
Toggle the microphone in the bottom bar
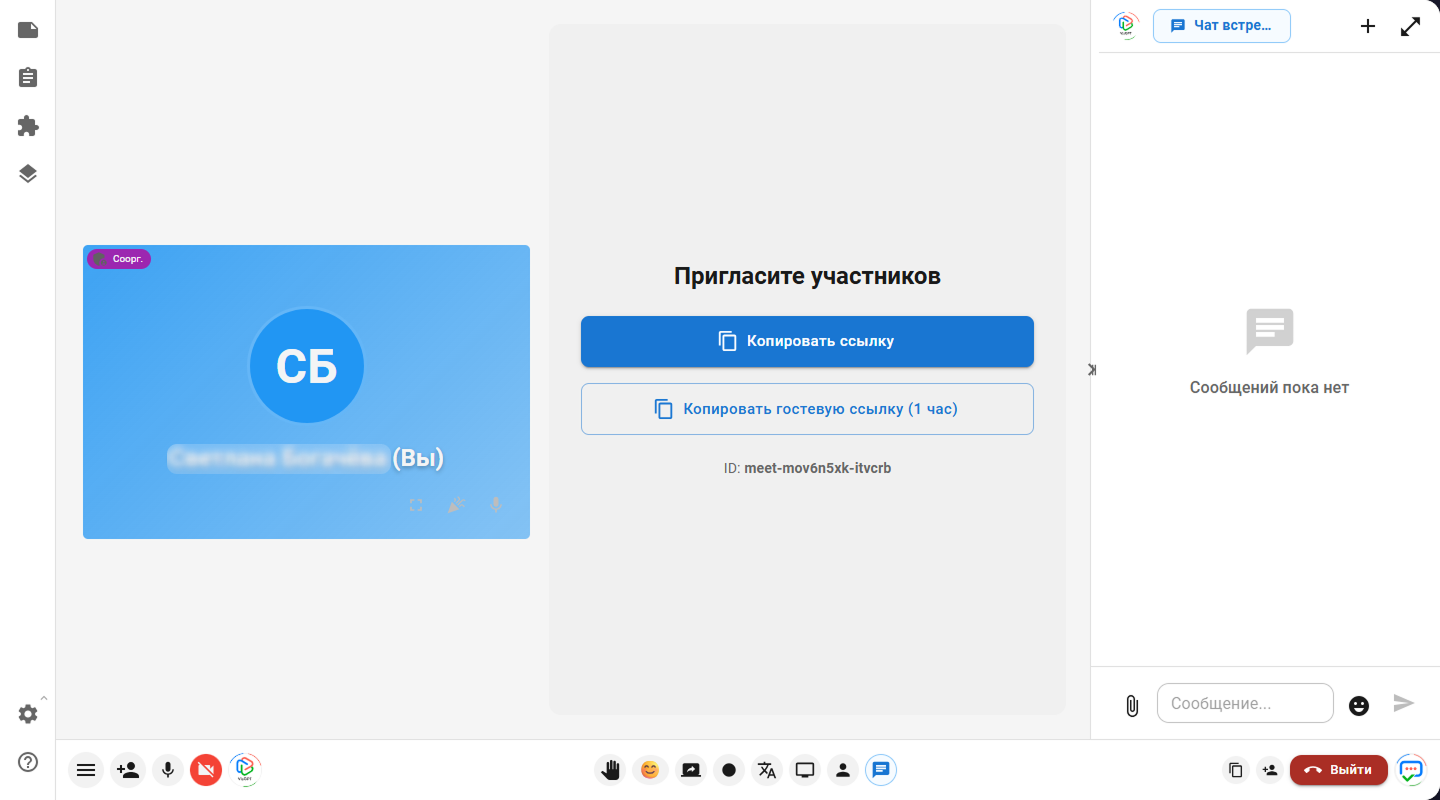(168, 770)
